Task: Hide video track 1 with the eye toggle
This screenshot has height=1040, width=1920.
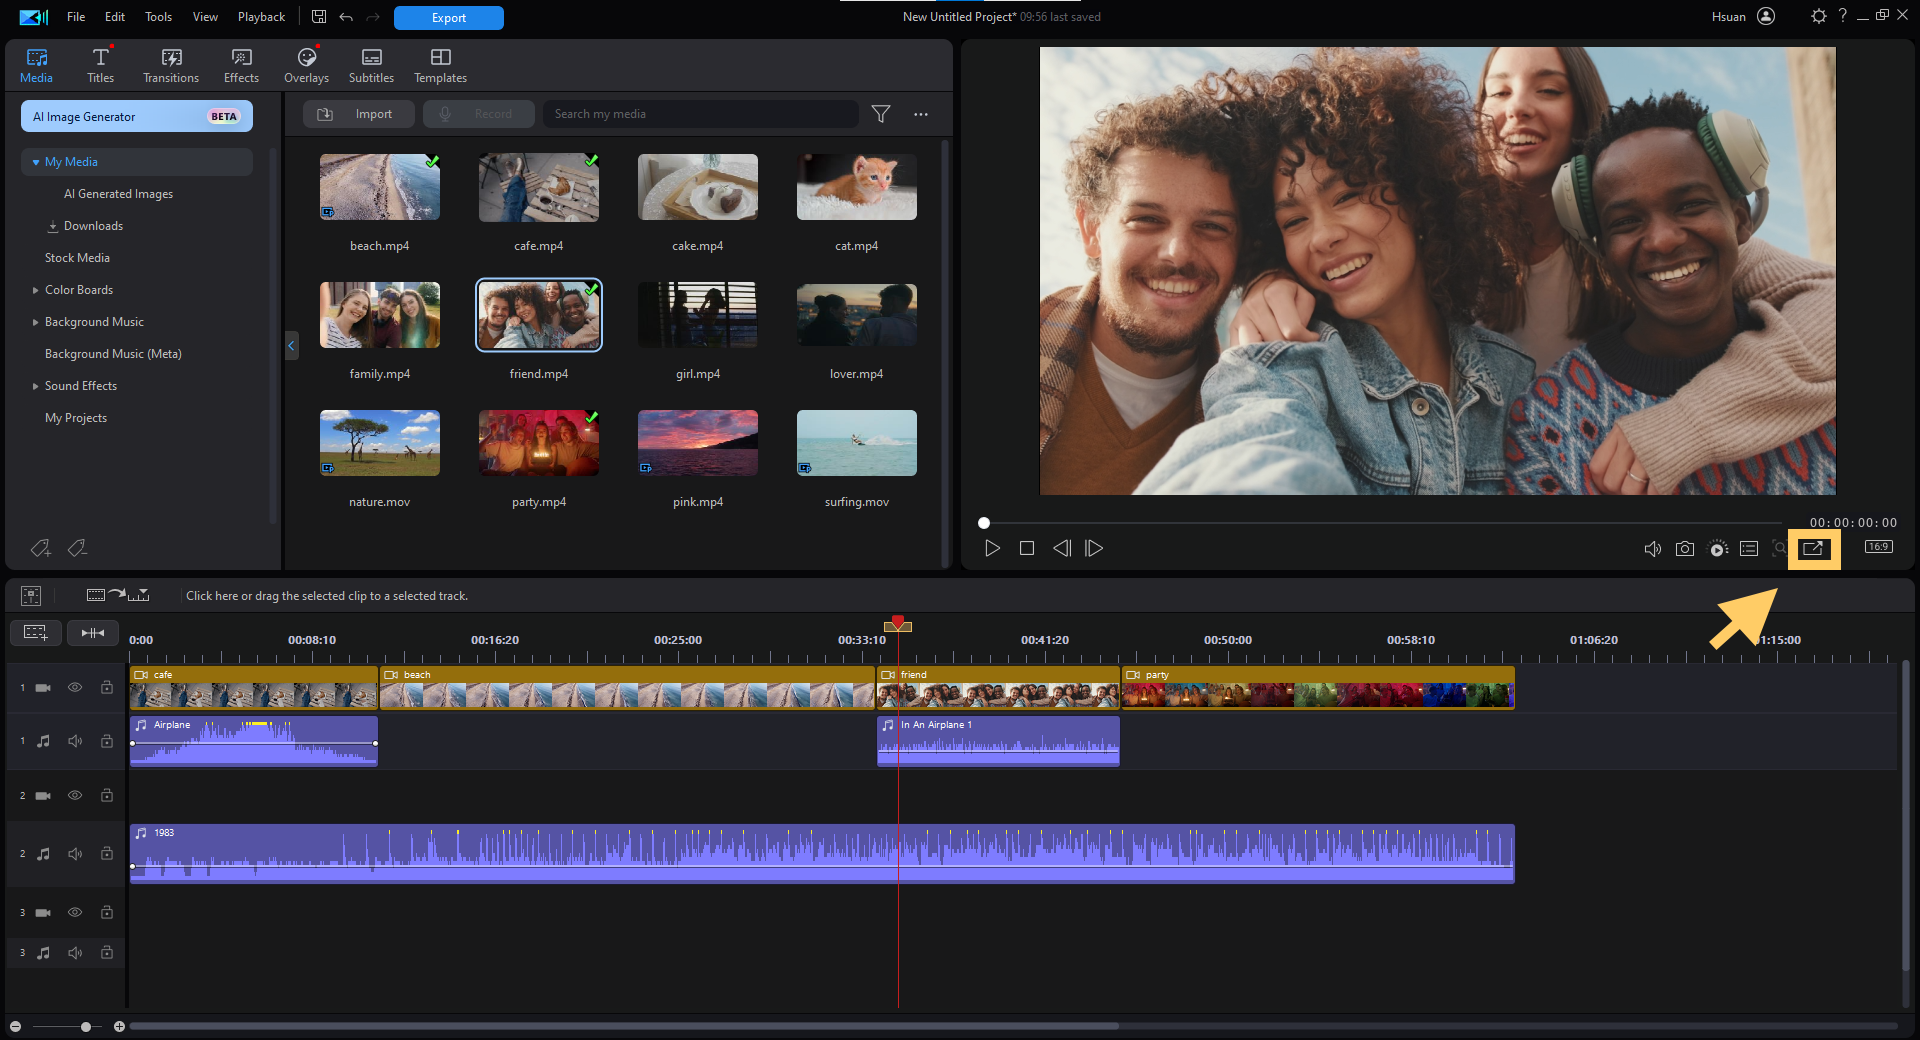Action: click(75, 688)
